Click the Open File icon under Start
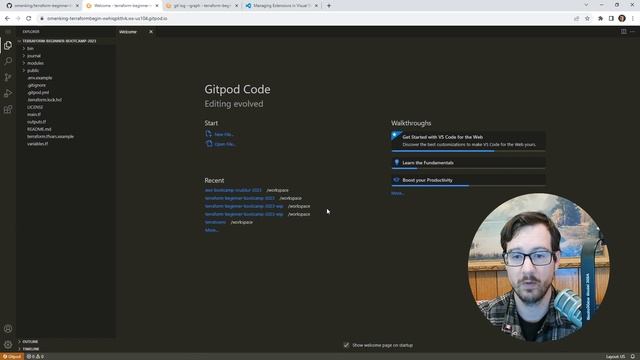640x360 pixels. click(x=209, y=144)
